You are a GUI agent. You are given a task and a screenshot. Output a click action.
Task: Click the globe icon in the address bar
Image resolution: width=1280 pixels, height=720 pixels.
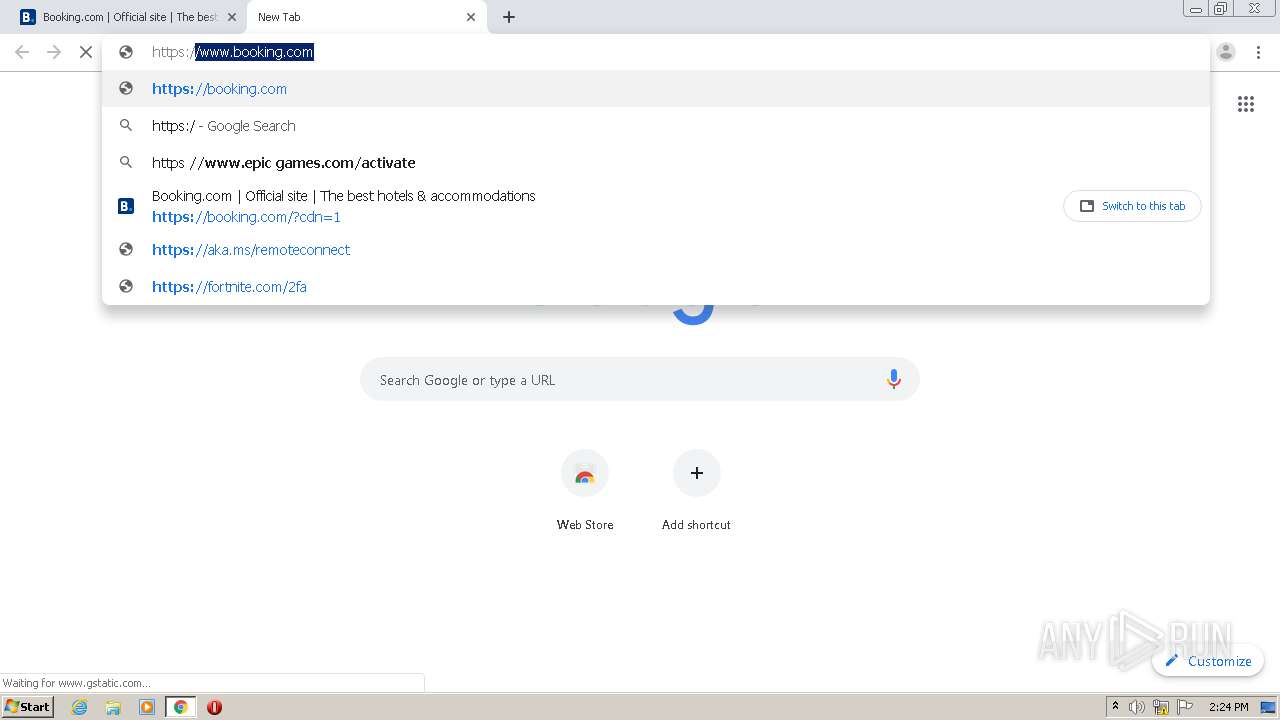126,52
